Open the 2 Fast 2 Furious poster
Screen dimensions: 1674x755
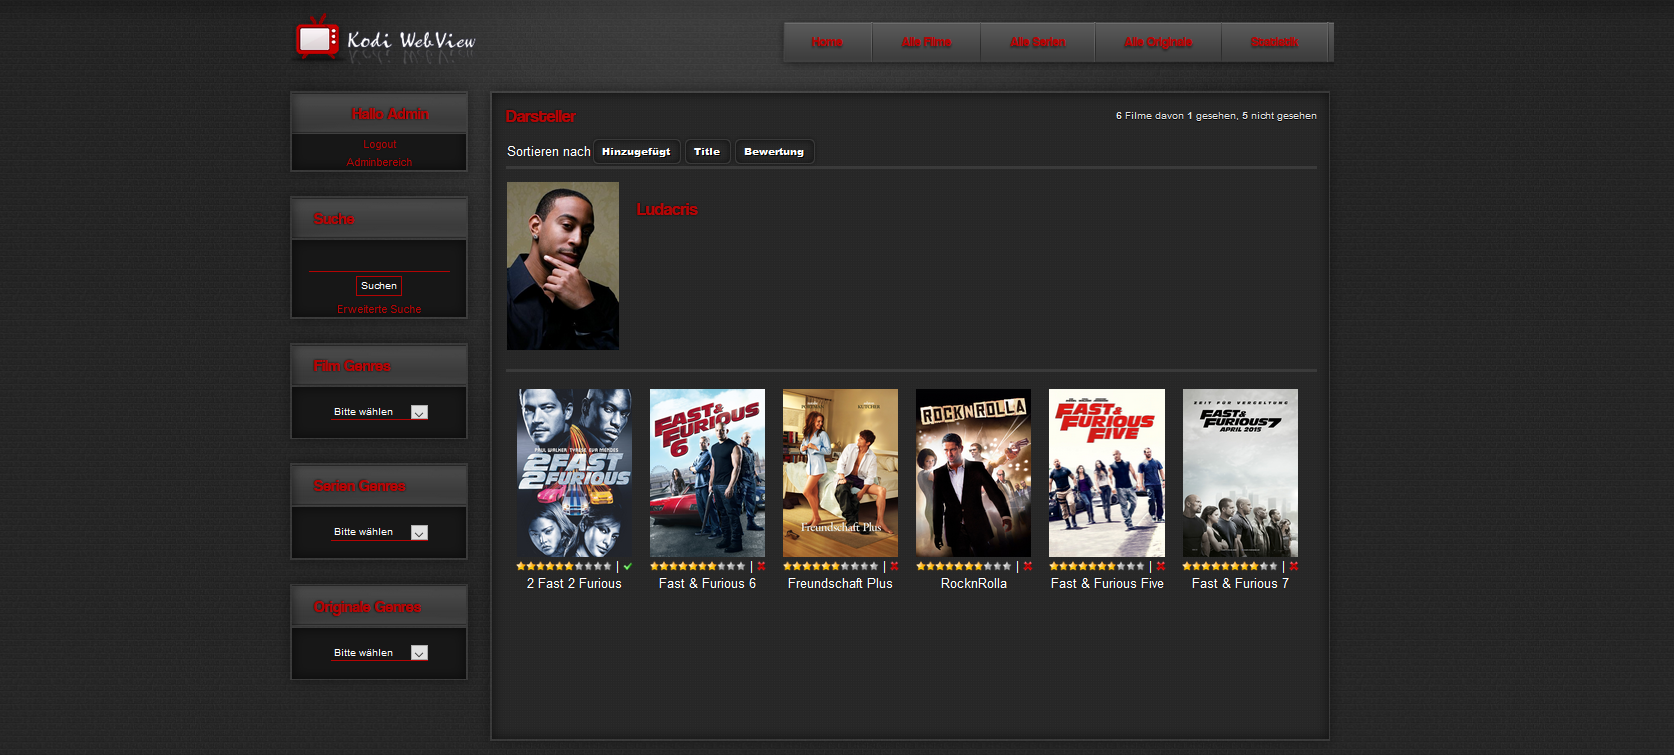coord(574,473)
